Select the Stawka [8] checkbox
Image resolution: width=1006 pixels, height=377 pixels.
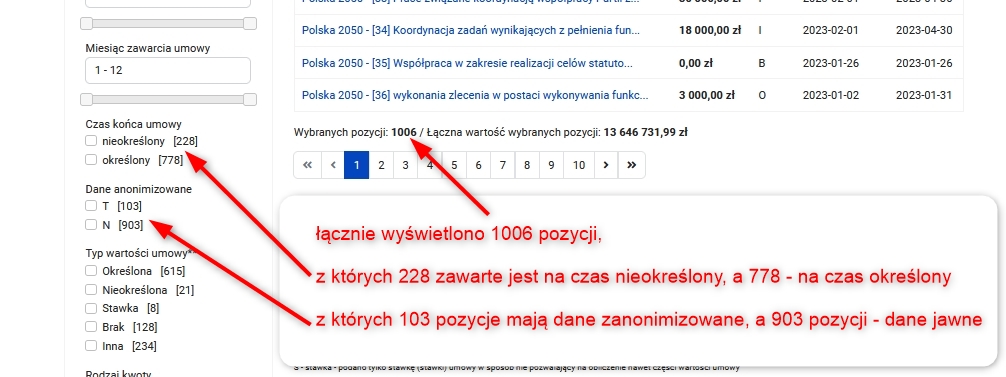(91, 308)
